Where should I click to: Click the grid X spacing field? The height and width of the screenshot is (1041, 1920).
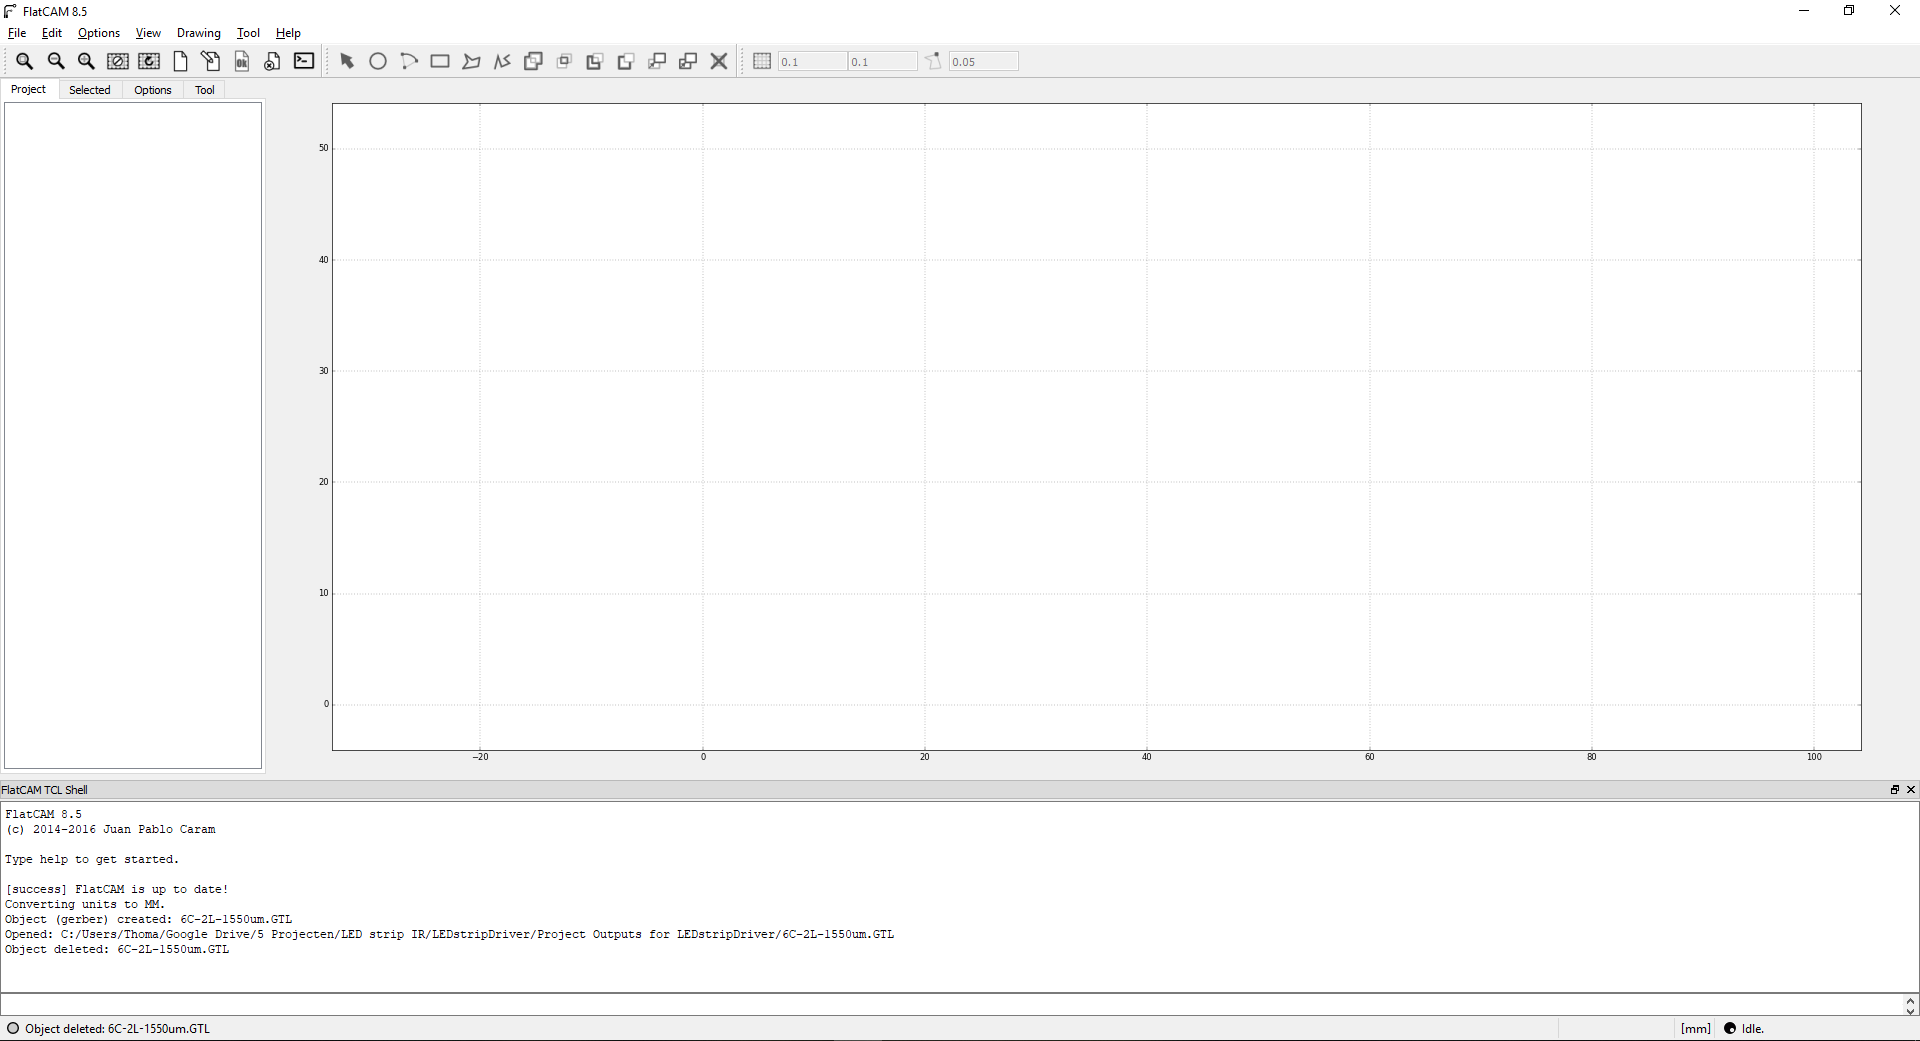[811, 62]
